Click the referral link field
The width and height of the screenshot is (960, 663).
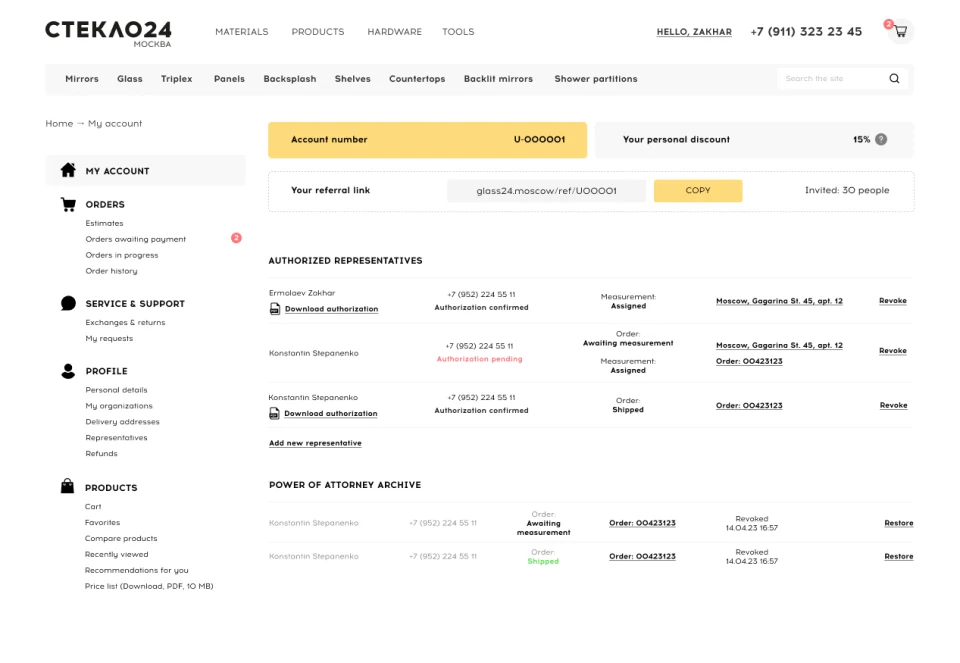546,190
